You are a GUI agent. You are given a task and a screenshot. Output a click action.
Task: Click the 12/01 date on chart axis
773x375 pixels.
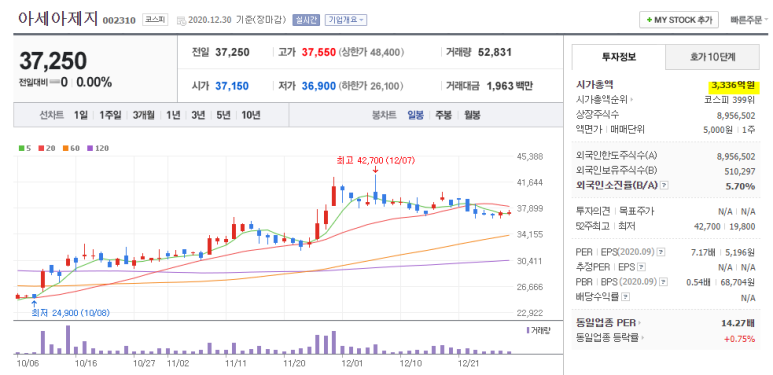(351, 363)
